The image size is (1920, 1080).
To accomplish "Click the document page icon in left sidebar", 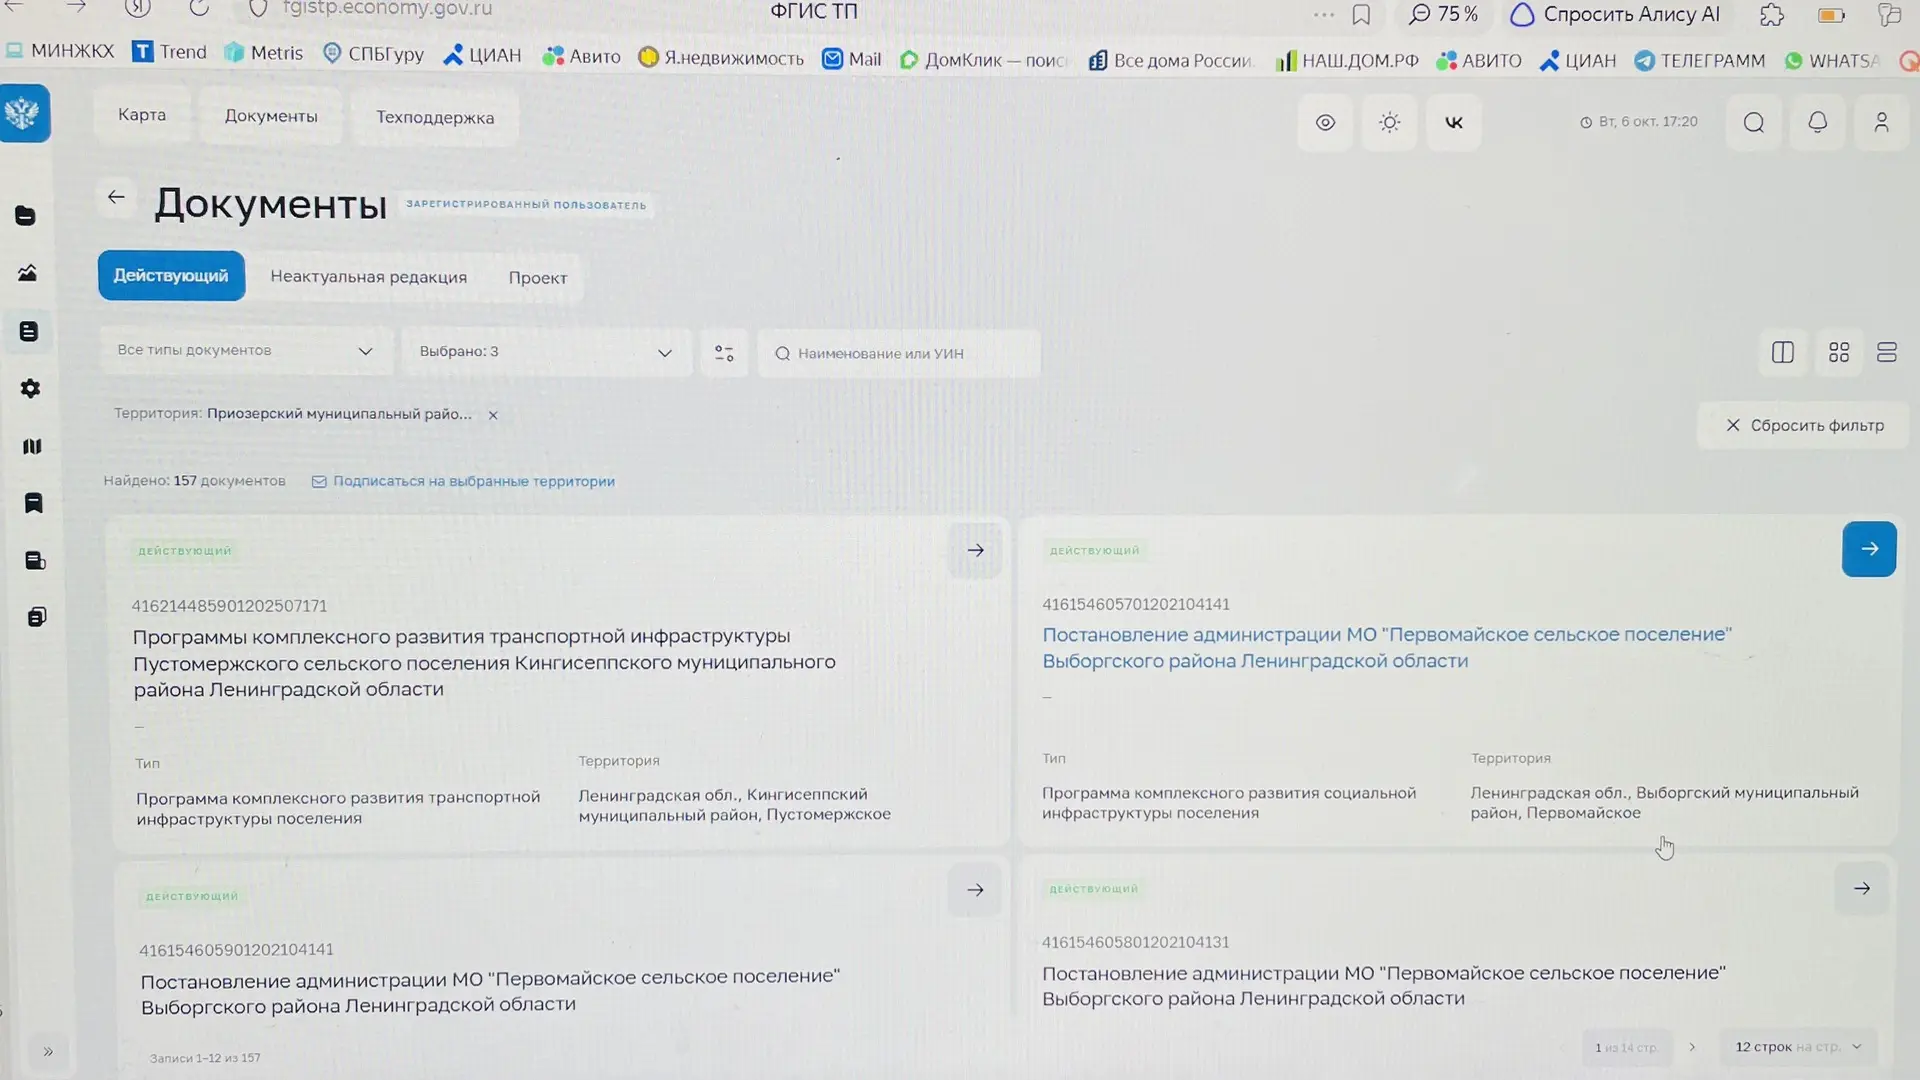I will (x=29, y=331).
